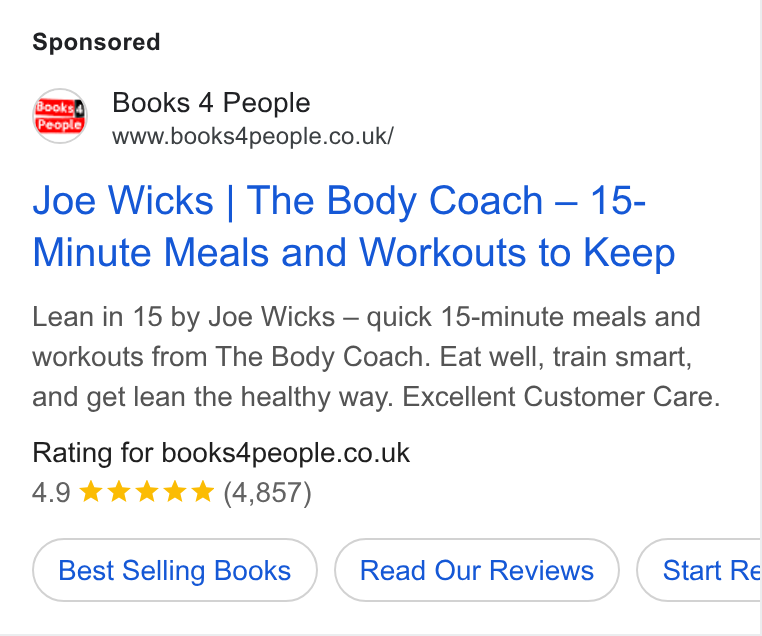Viewport: 762px width, 636px height.
Task: Click the 4.9 rating score
Action: (52, 492)
